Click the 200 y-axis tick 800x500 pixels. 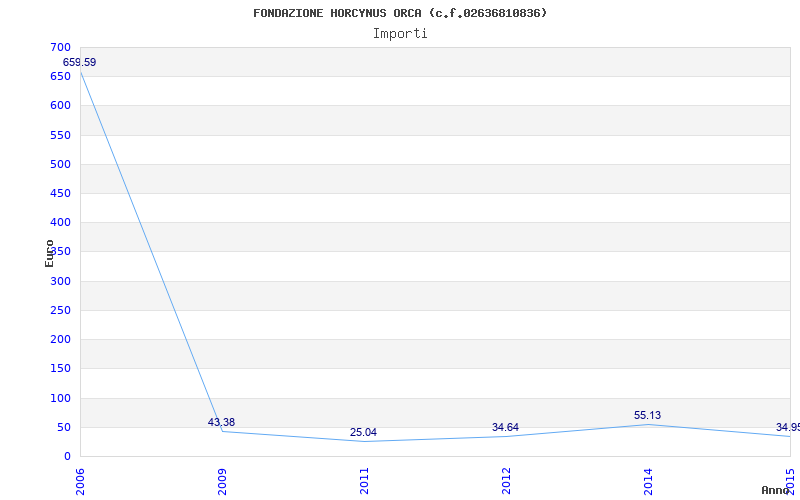coord(61,339)
